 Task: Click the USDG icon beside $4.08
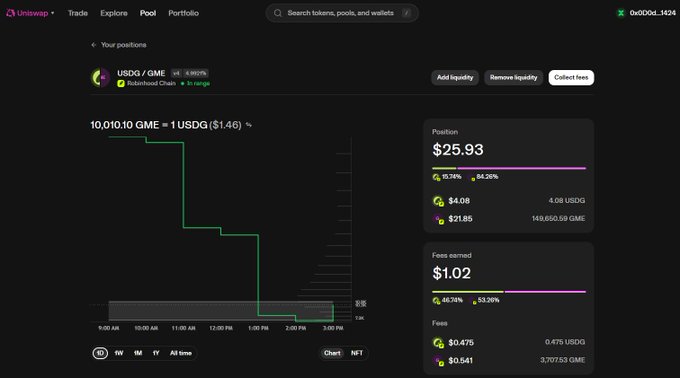[438, 201]
